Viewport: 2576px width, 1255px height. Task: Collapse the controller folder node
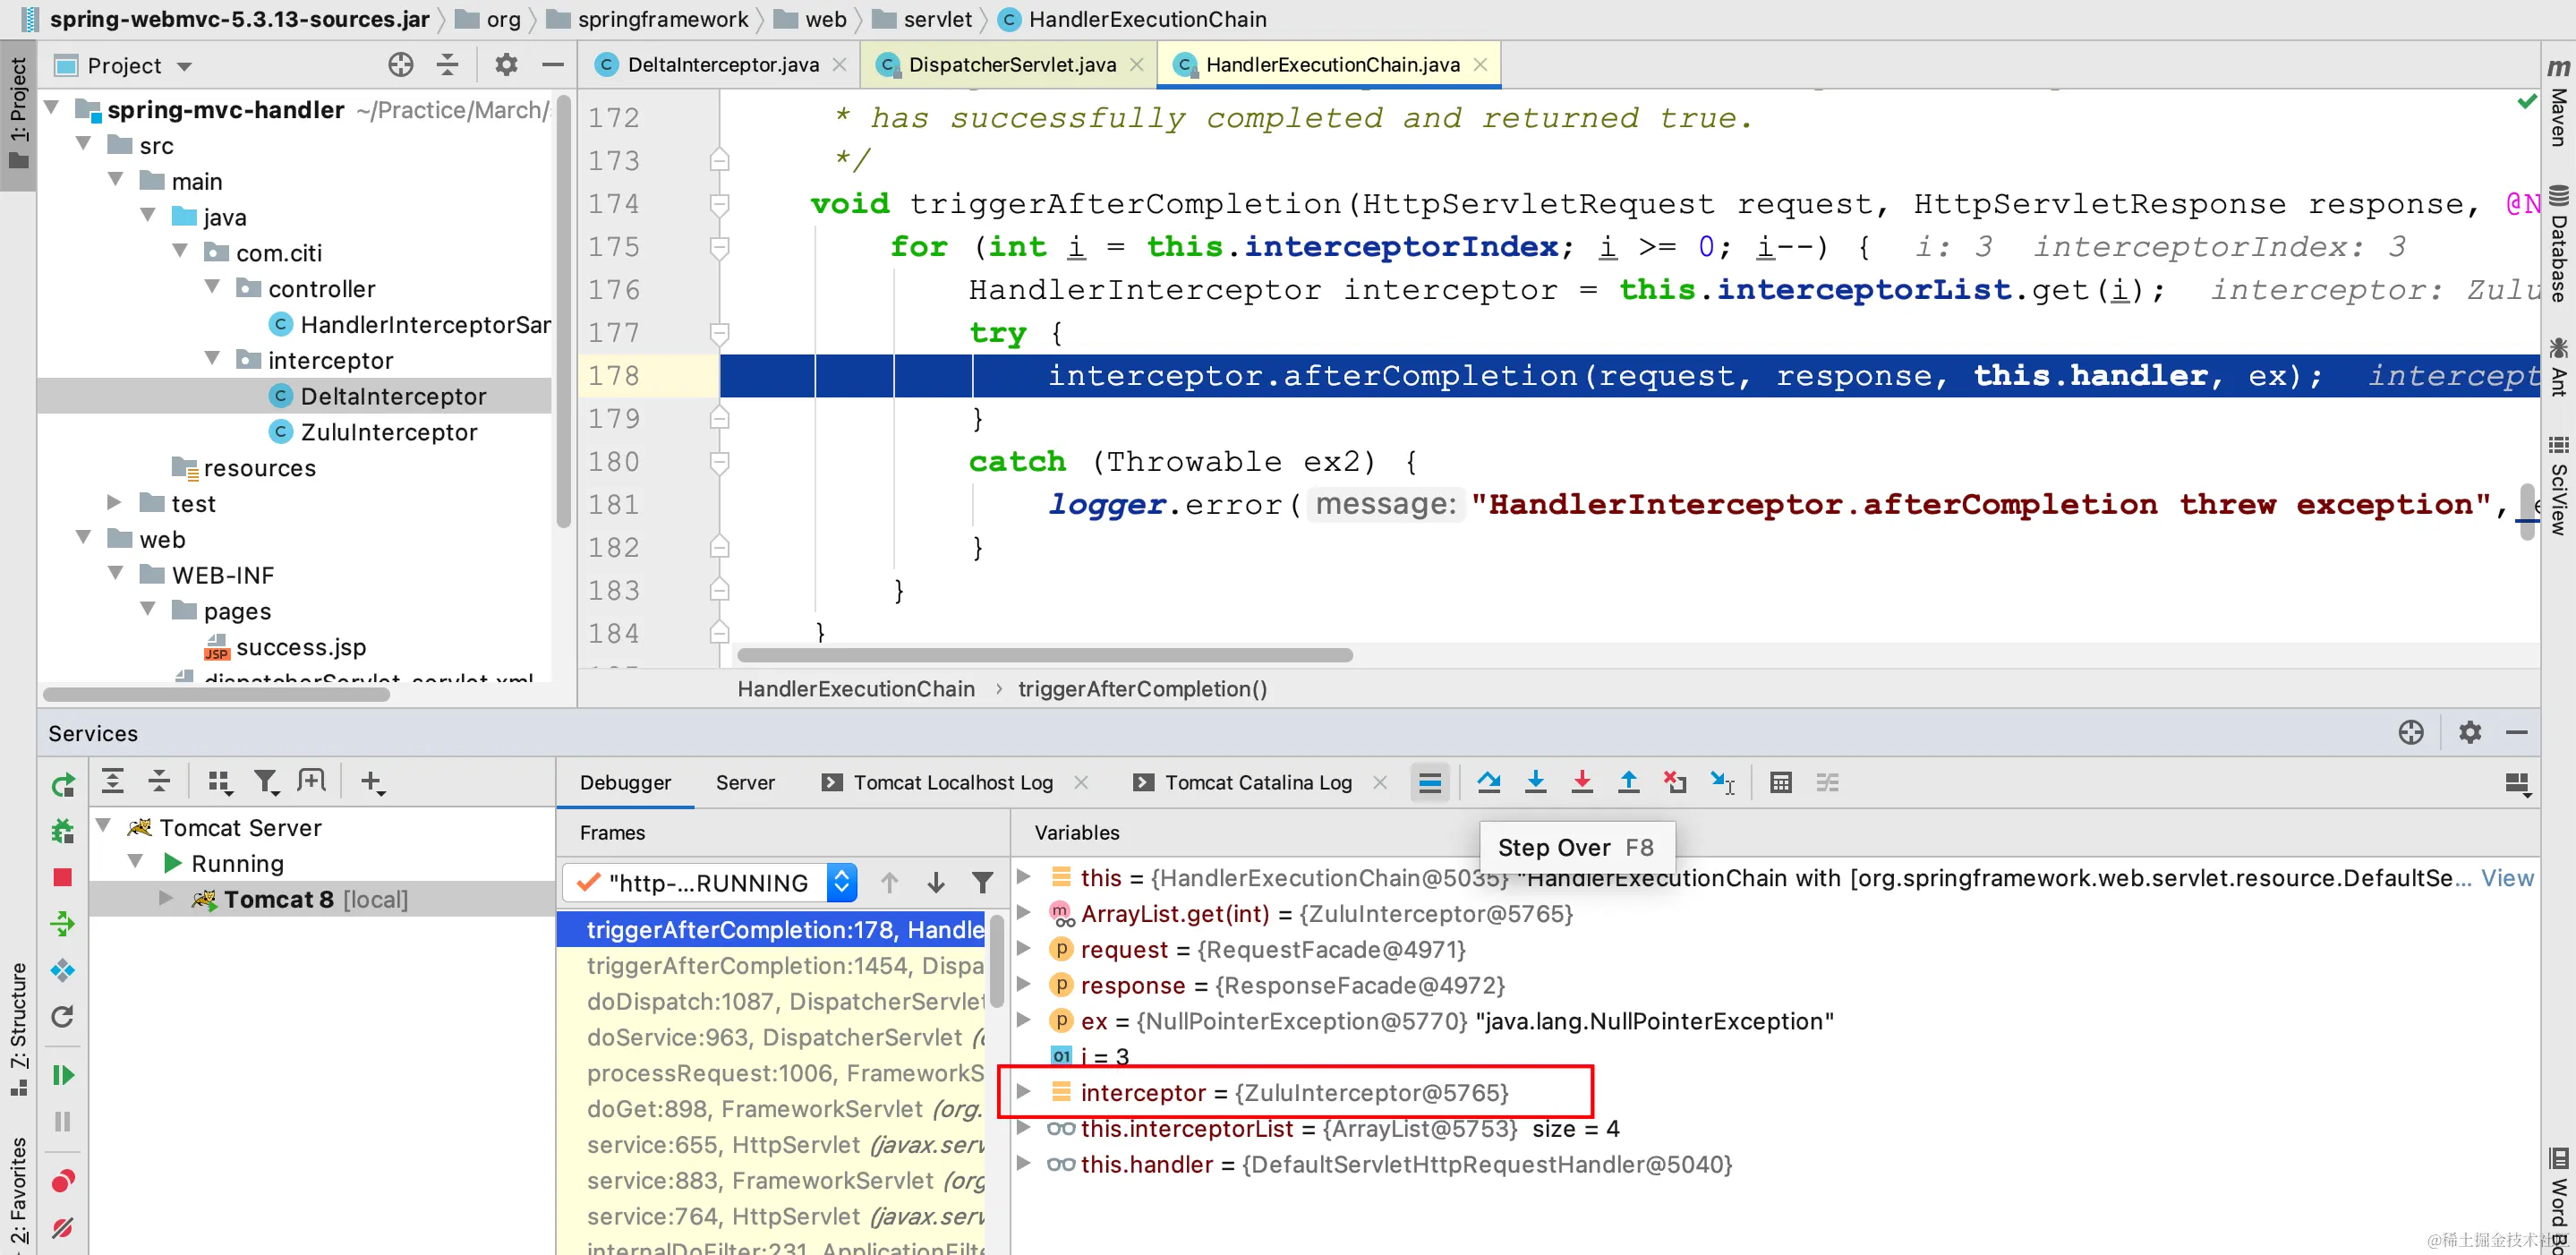[212, 286]
